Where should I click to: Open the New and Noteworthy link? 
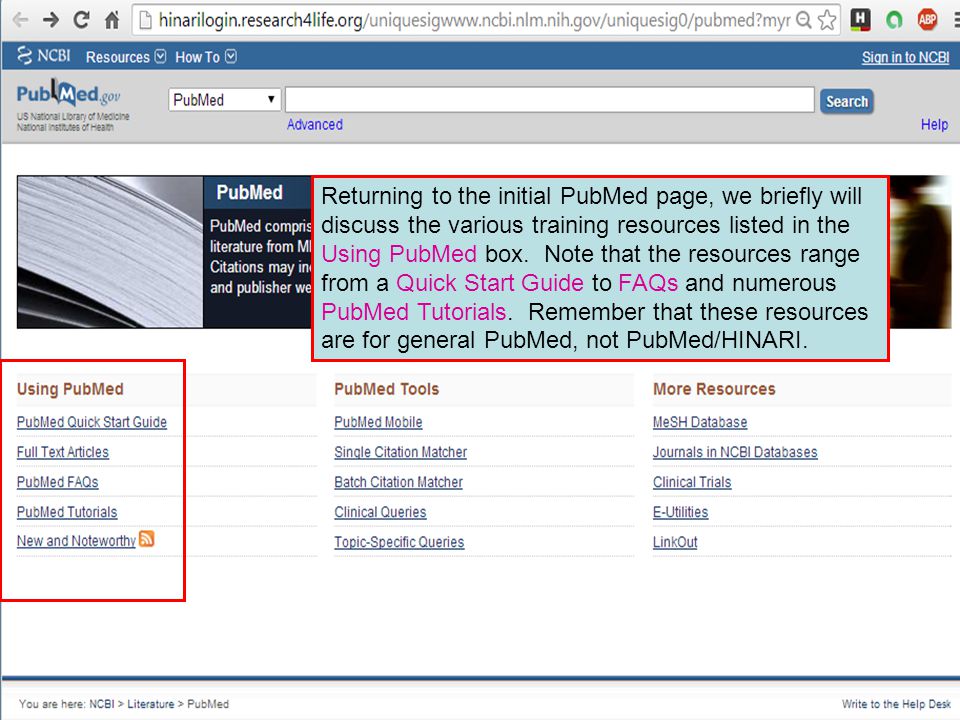(76, 541)
